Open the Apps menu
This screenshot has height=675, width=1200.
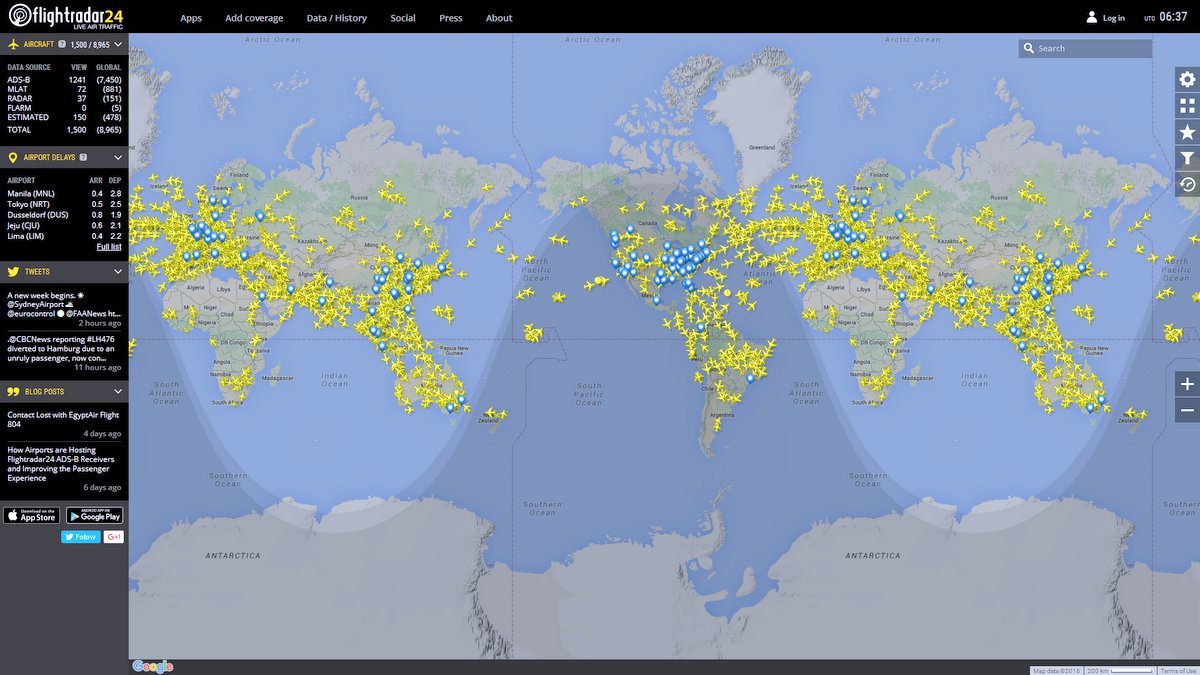point(191,18)
